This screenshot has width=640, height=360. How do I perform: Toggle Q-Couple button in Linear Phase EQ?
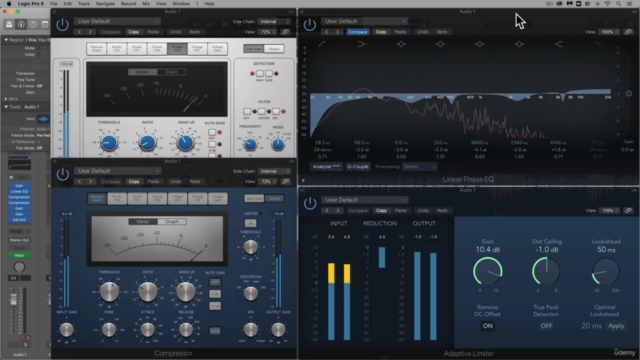358,167
